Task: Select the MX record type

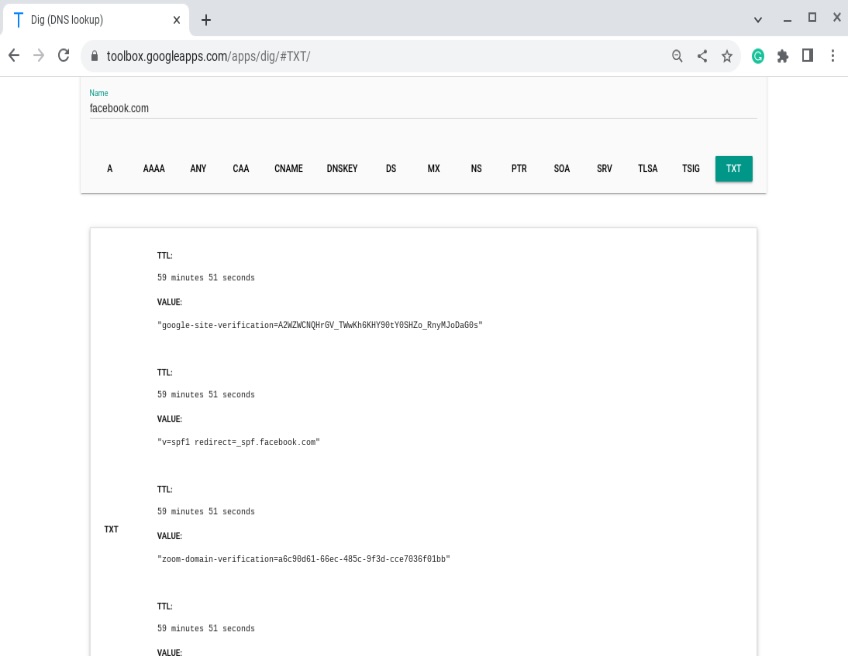Action: (434, 169)
